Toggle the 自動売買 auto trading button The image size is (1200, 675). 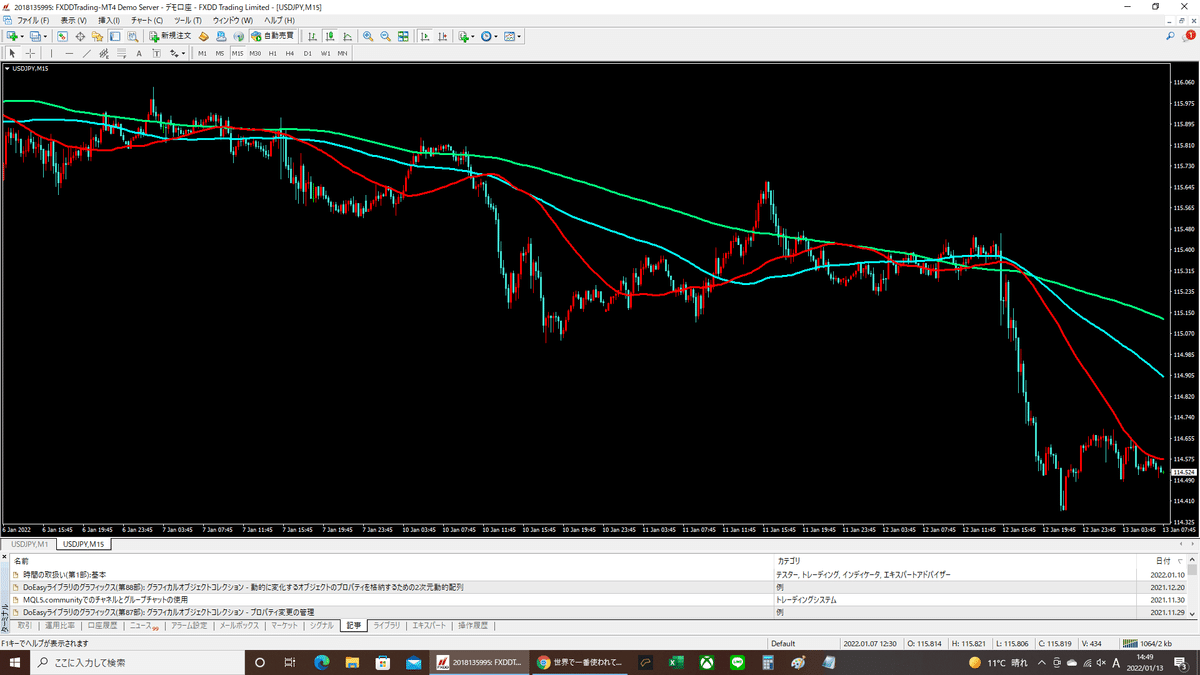point(272,36)
